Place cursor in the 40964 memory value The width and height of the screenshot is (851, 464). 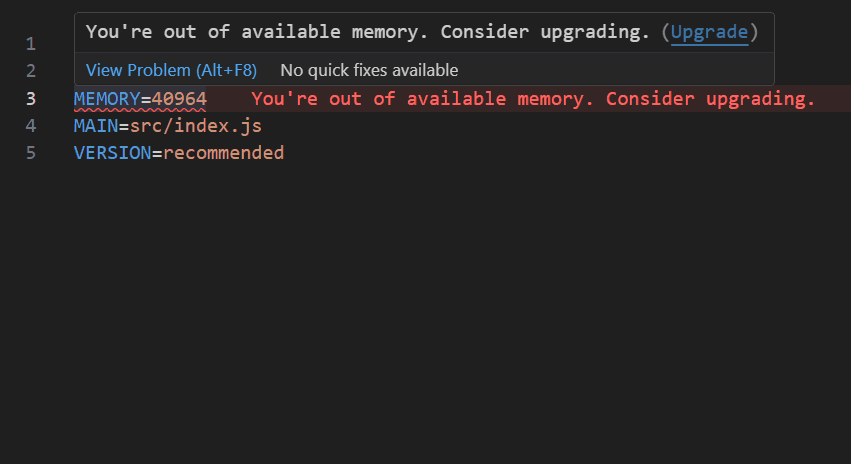[179, 99]
